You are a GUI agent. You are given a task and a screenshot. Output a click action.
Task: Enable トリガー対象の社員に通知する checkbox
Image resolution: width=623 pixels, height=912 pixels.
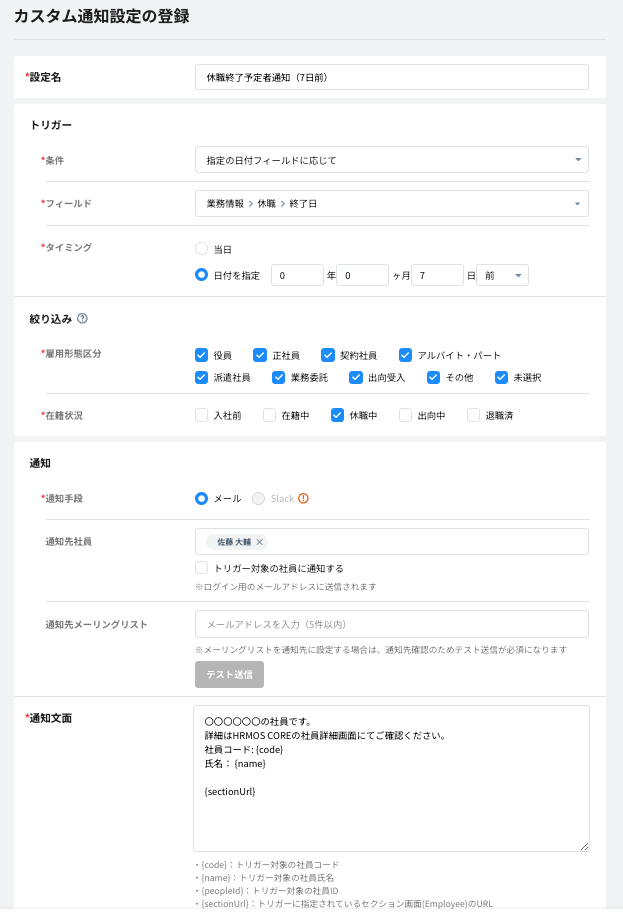(x=201, y=568)
